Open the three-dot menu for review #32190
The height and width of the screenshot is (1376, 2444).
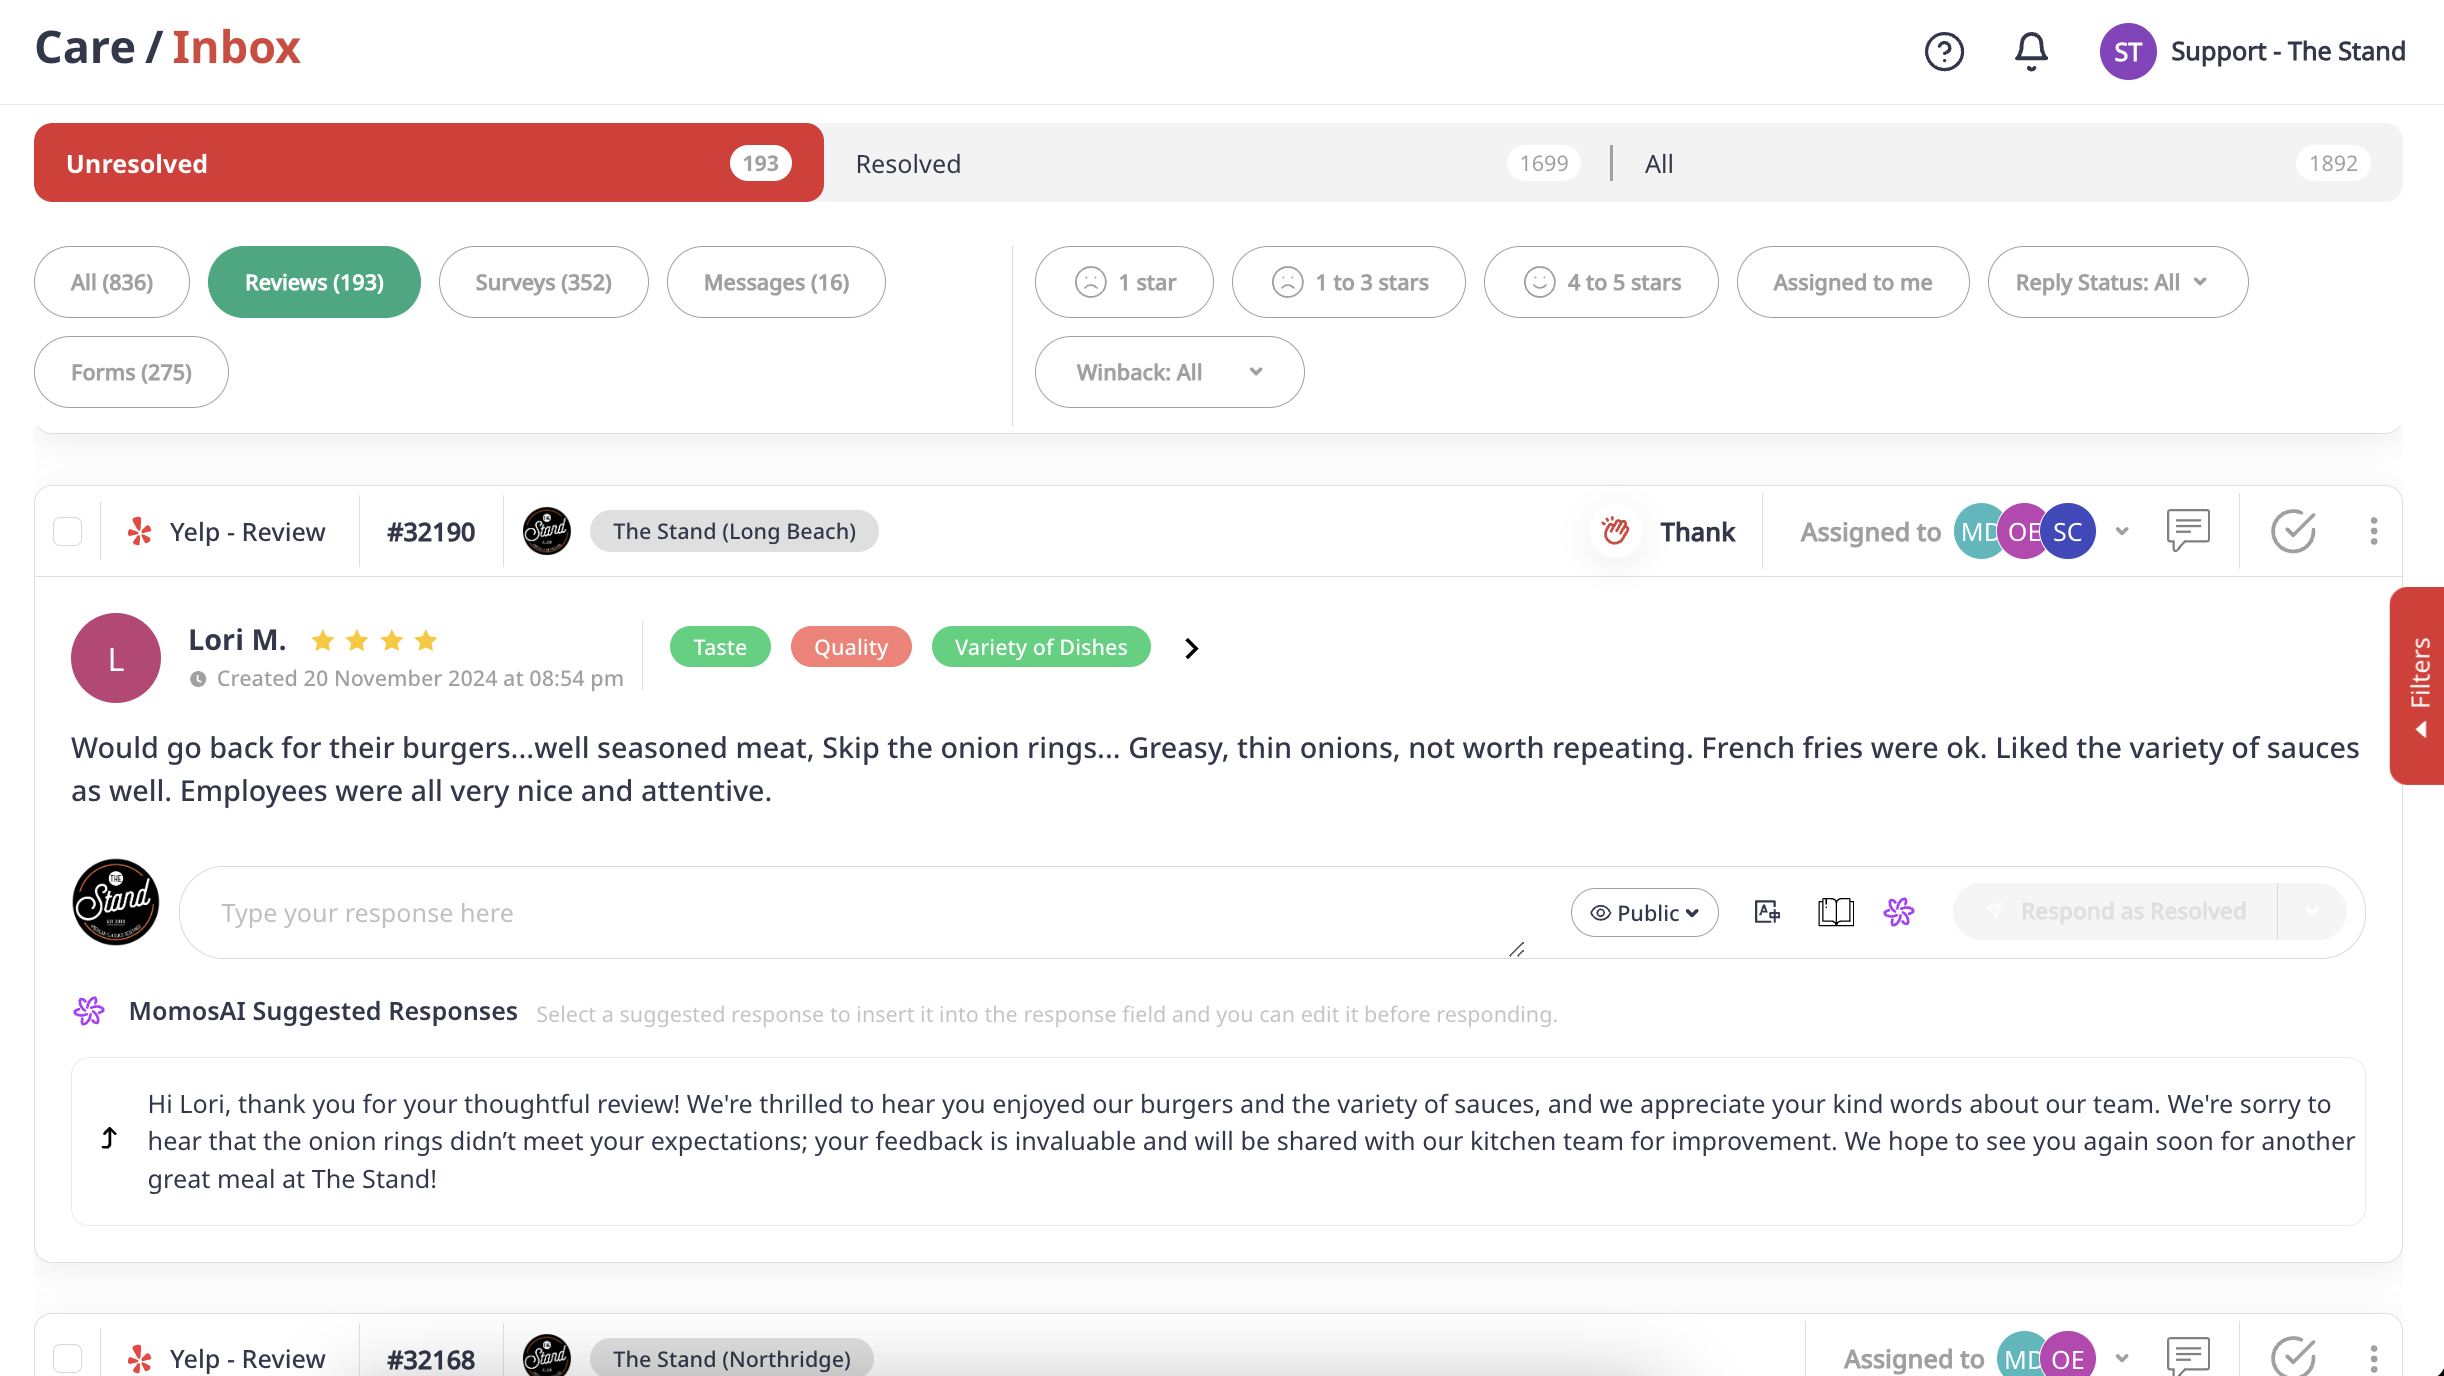tap(2373, 531)
